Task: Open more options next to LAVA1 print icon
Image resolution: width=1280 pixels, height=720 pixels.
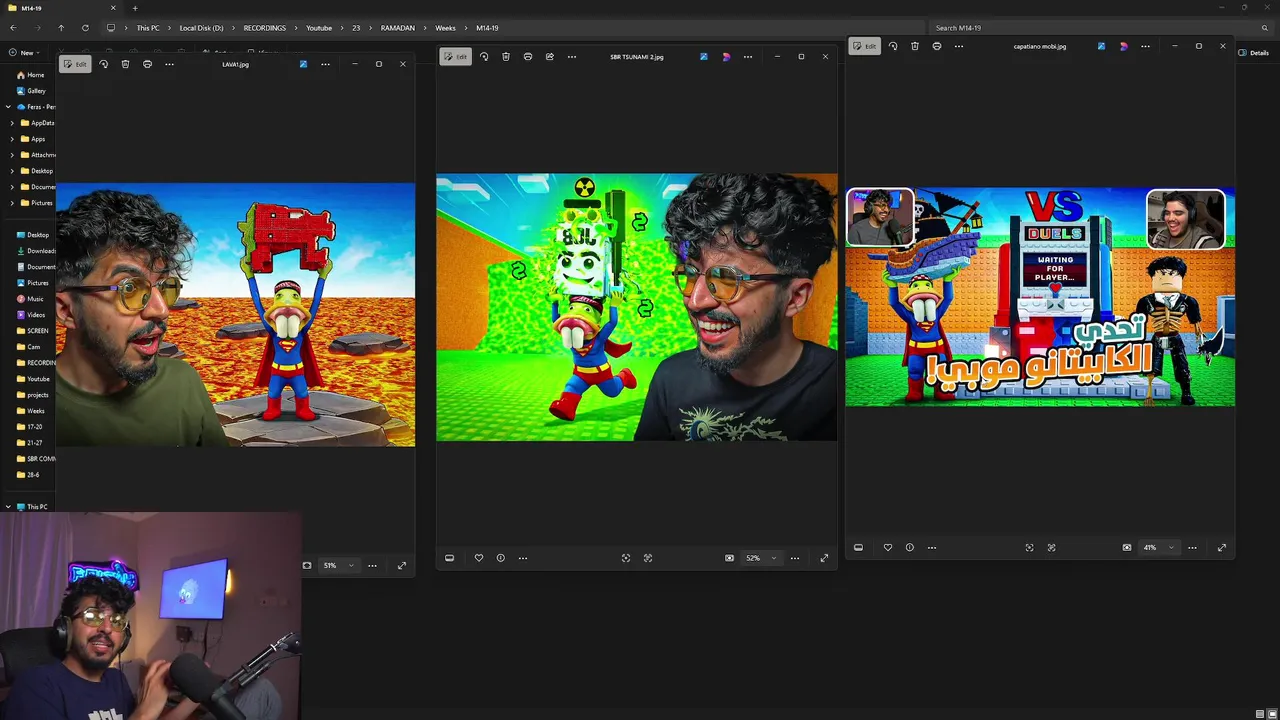Action: click(169, 64)
